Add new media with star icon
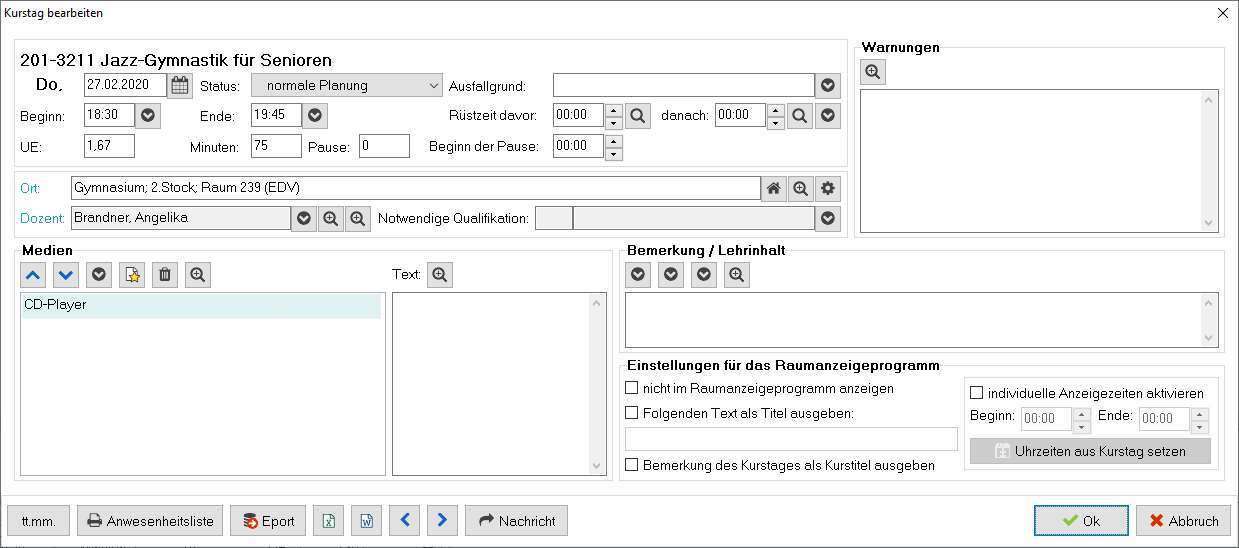The height and width of the screenshot is (548, 1239). 132,275
